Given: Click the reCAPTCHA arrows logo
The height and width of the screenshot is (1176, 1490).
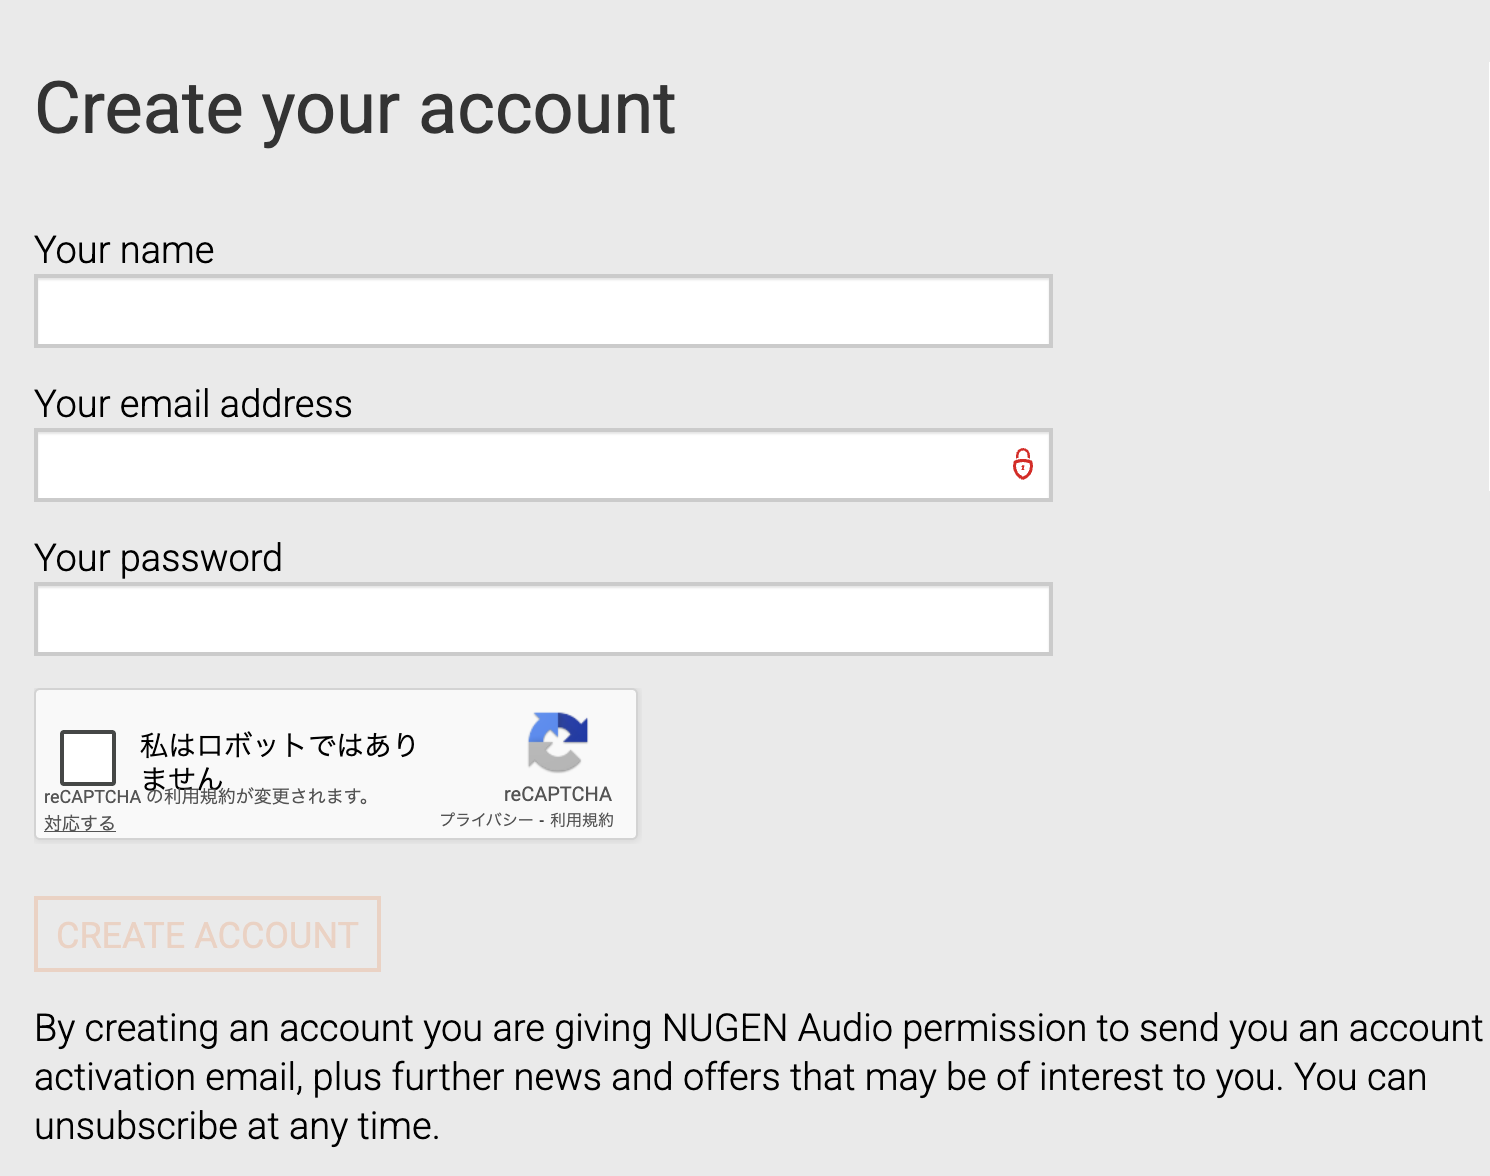Looking at the screenshot, I should 557,742.
